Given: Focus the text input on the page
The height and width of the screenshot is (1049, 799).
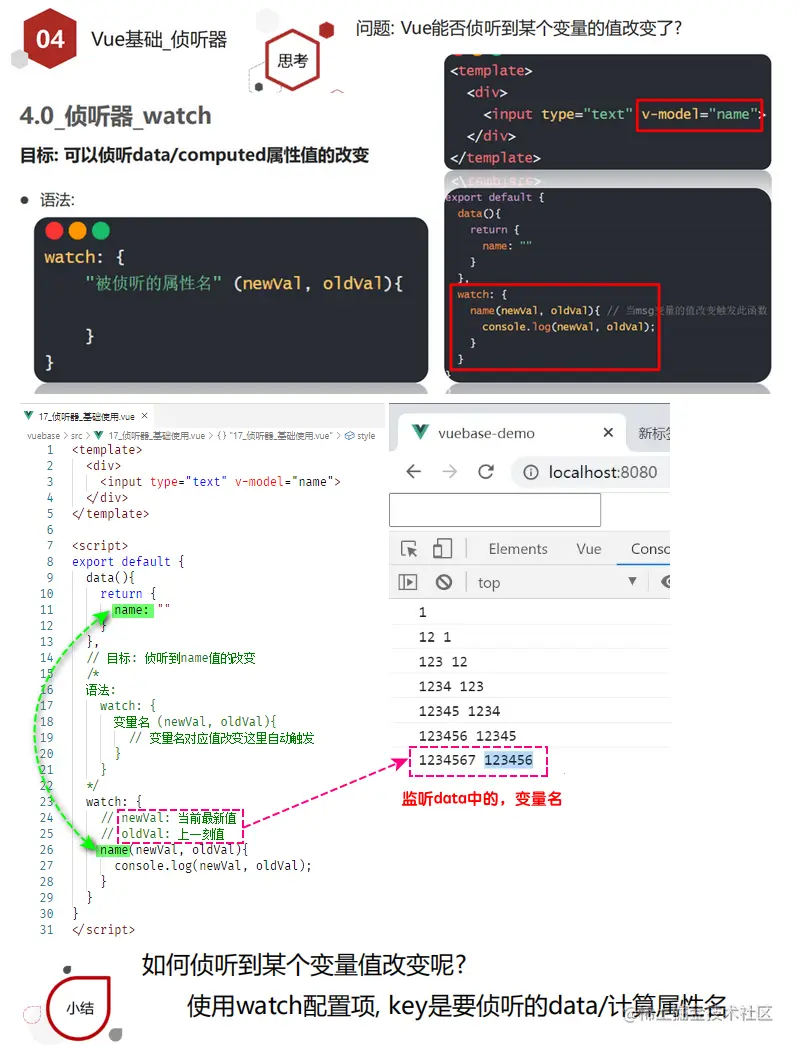Looking at the screenshot, I should tap(495, 510).
